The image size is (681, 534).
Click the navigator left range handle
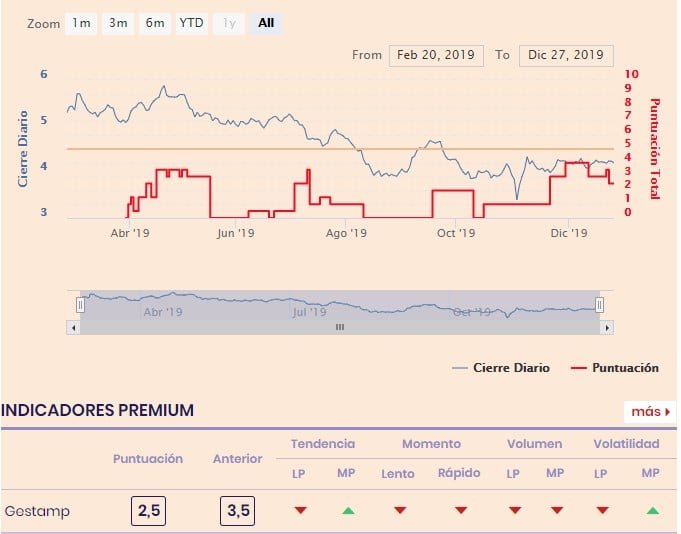point(81,304)
